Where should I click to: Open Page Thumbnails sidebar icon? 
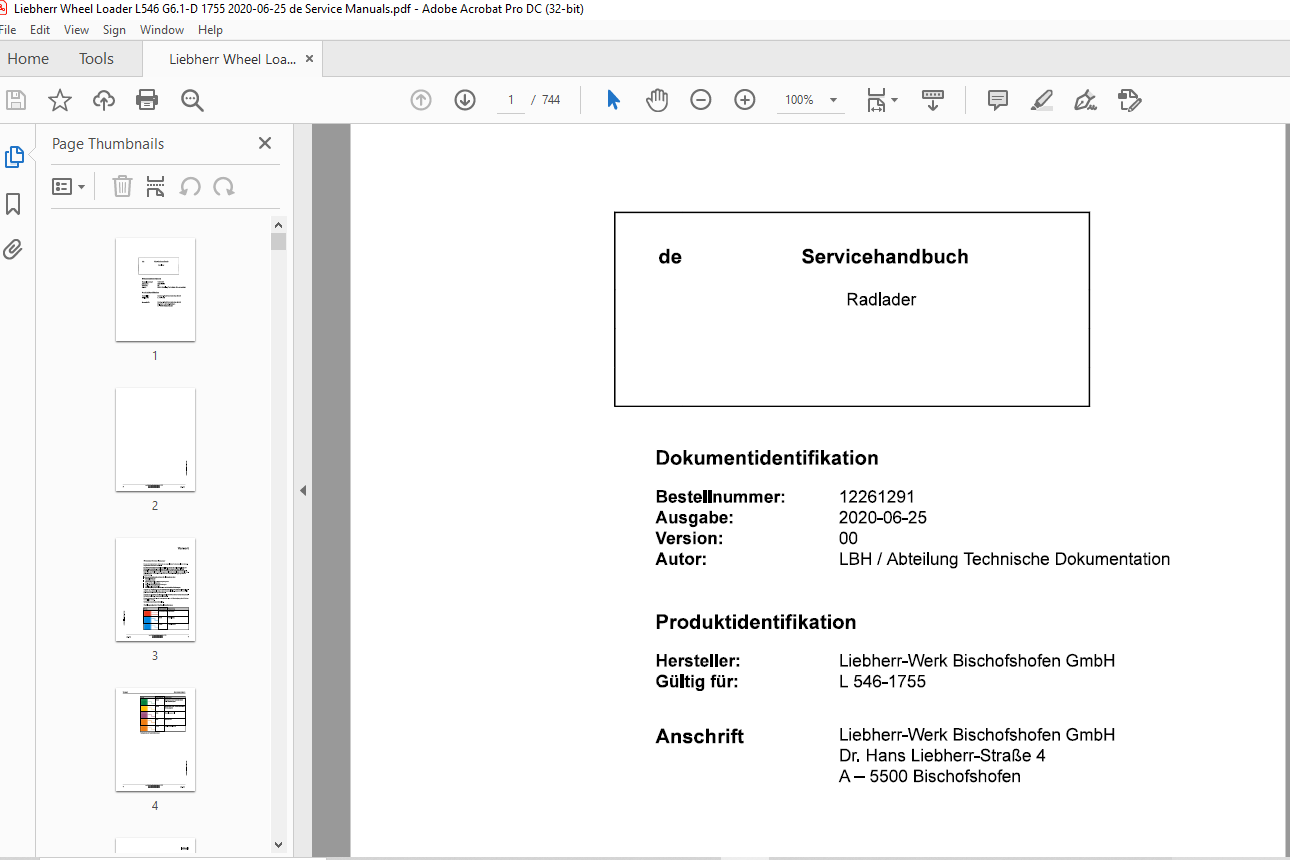14,157
